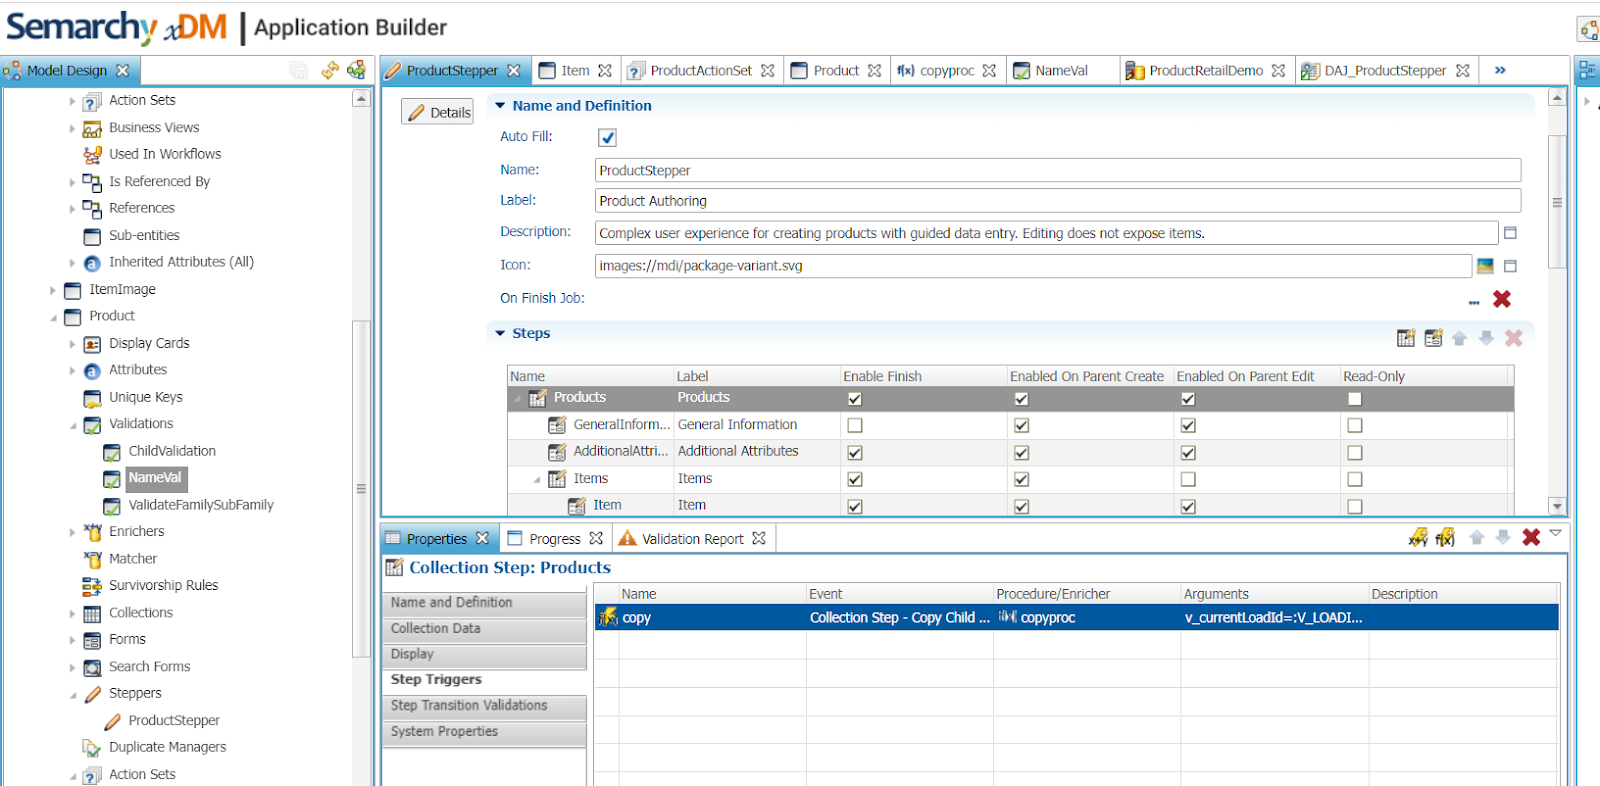Expand the Enrichers tree node

[x=73, y=532]
